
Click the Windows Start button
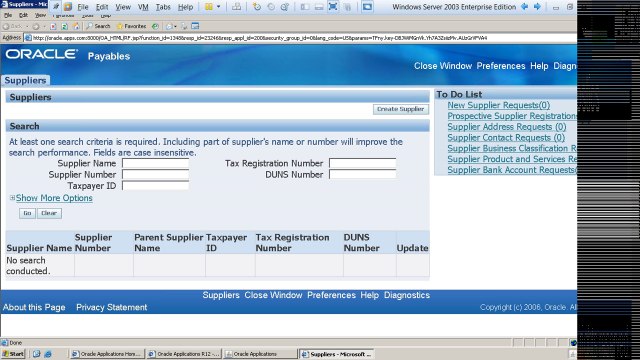(x=13, y=354)
